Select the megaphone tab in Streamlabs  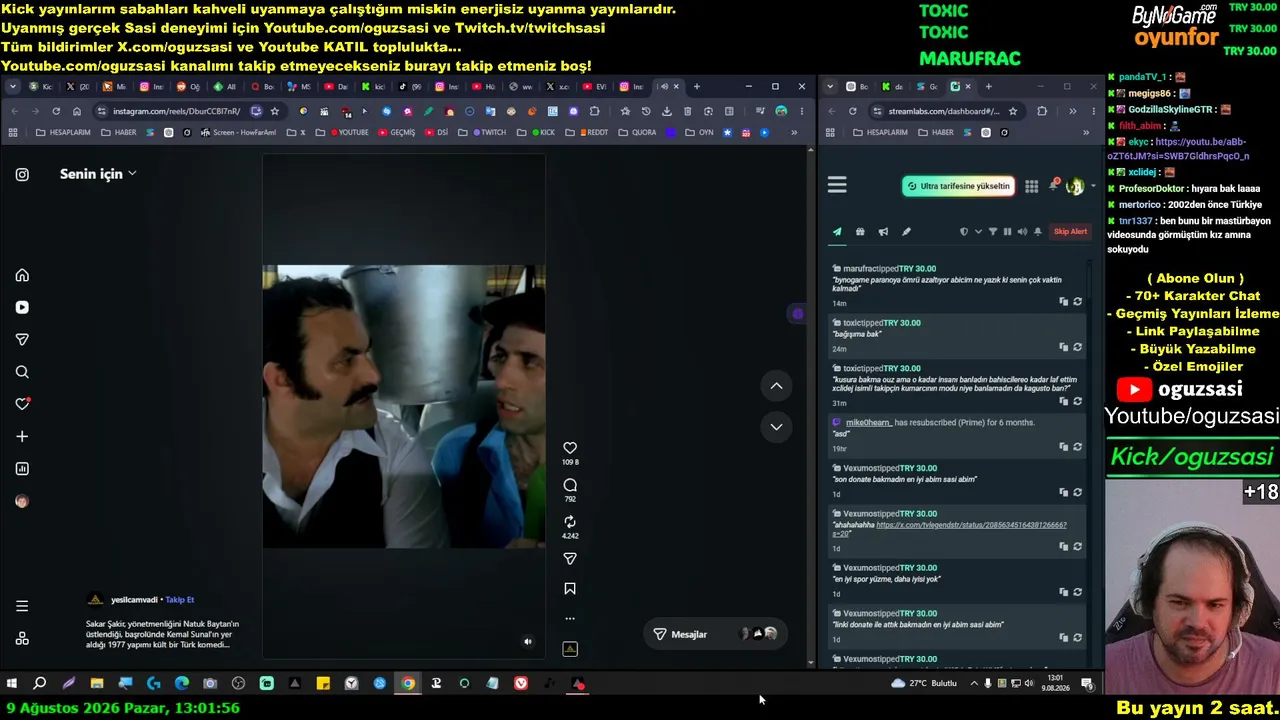click(x=883, y=232)
